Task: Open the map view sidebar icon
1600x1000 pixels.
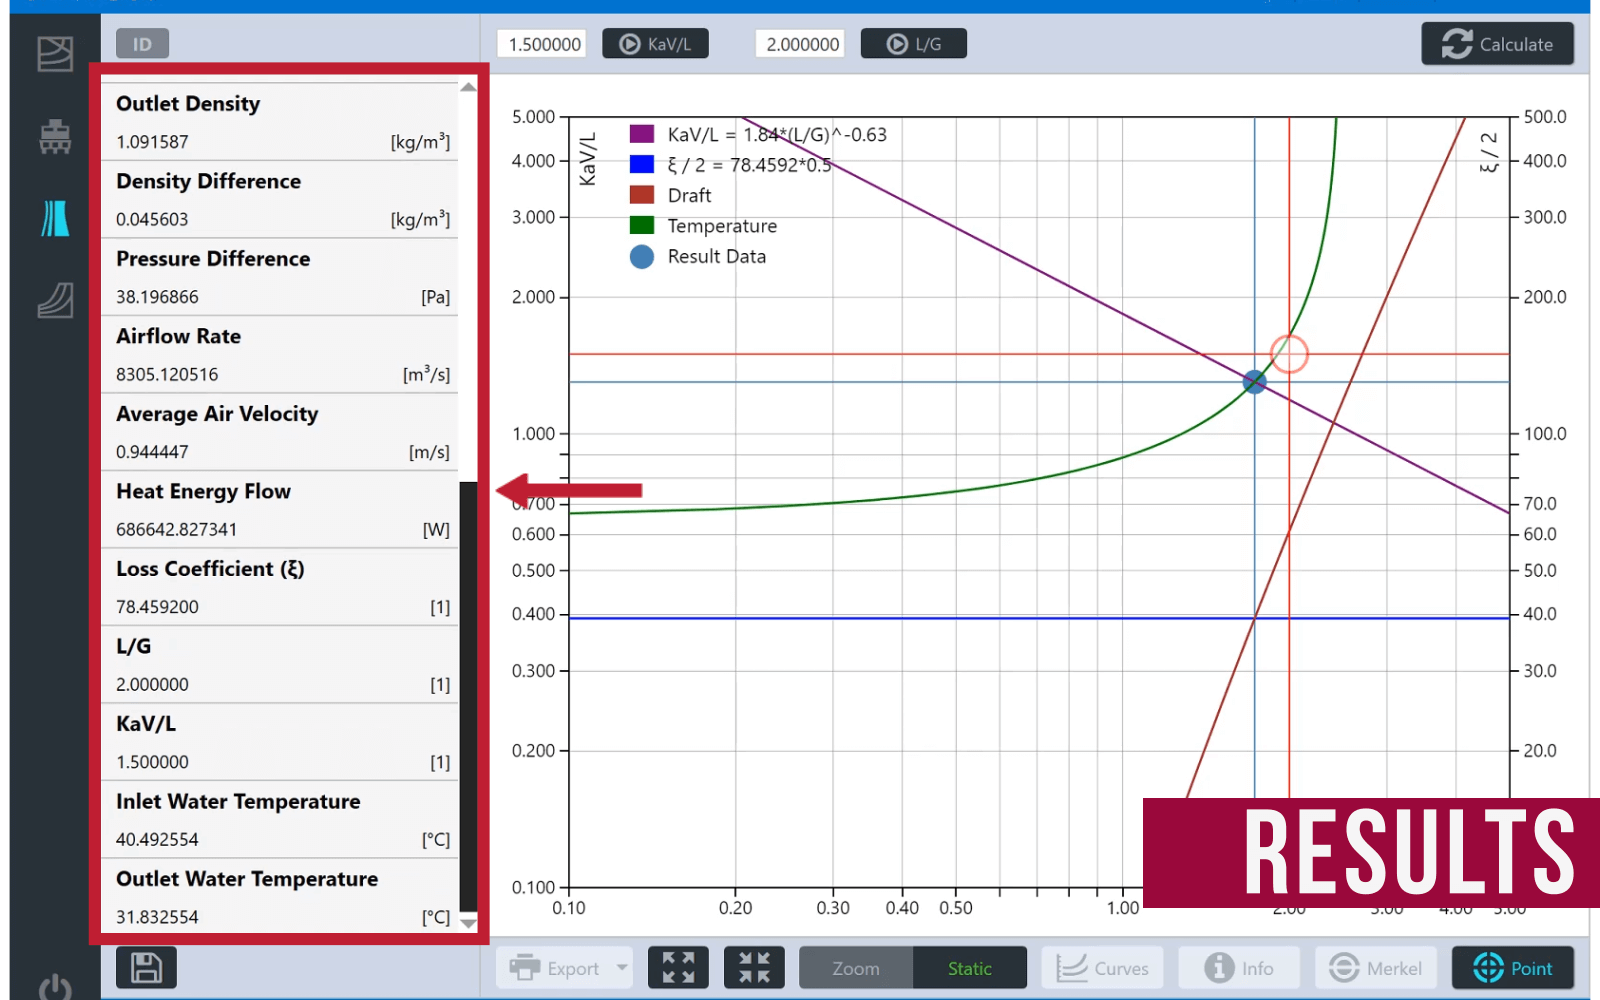Action: 55,54
